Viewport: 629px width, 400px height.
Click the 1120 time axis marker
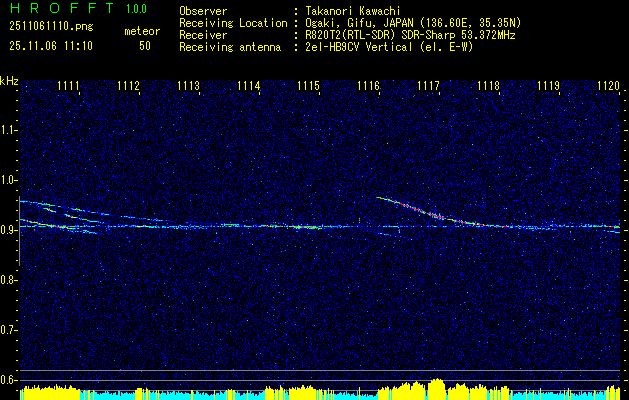coord(609,85)
